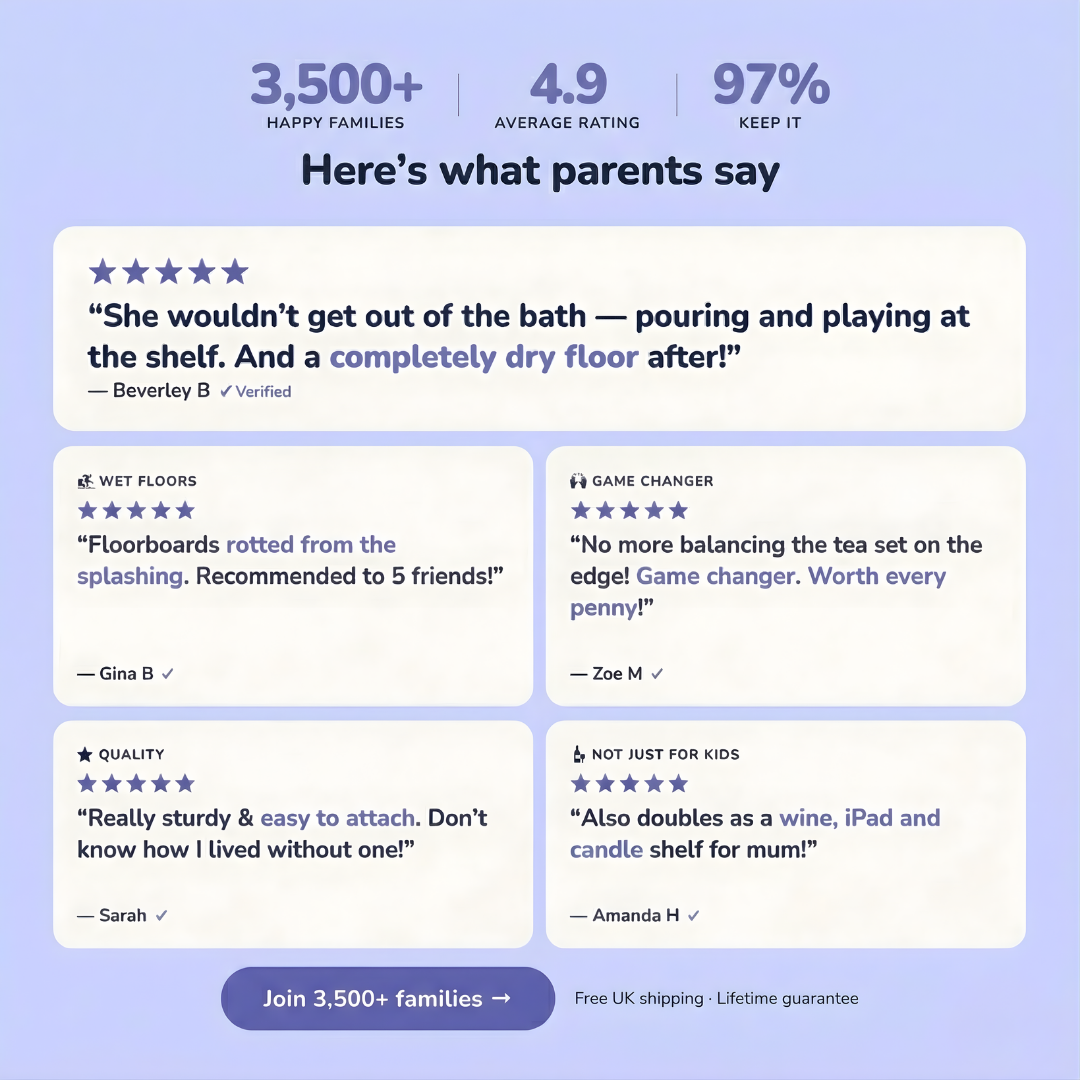Click the 97% Keep It stat
1080x1080 pixels.
[x=770, y=97]
